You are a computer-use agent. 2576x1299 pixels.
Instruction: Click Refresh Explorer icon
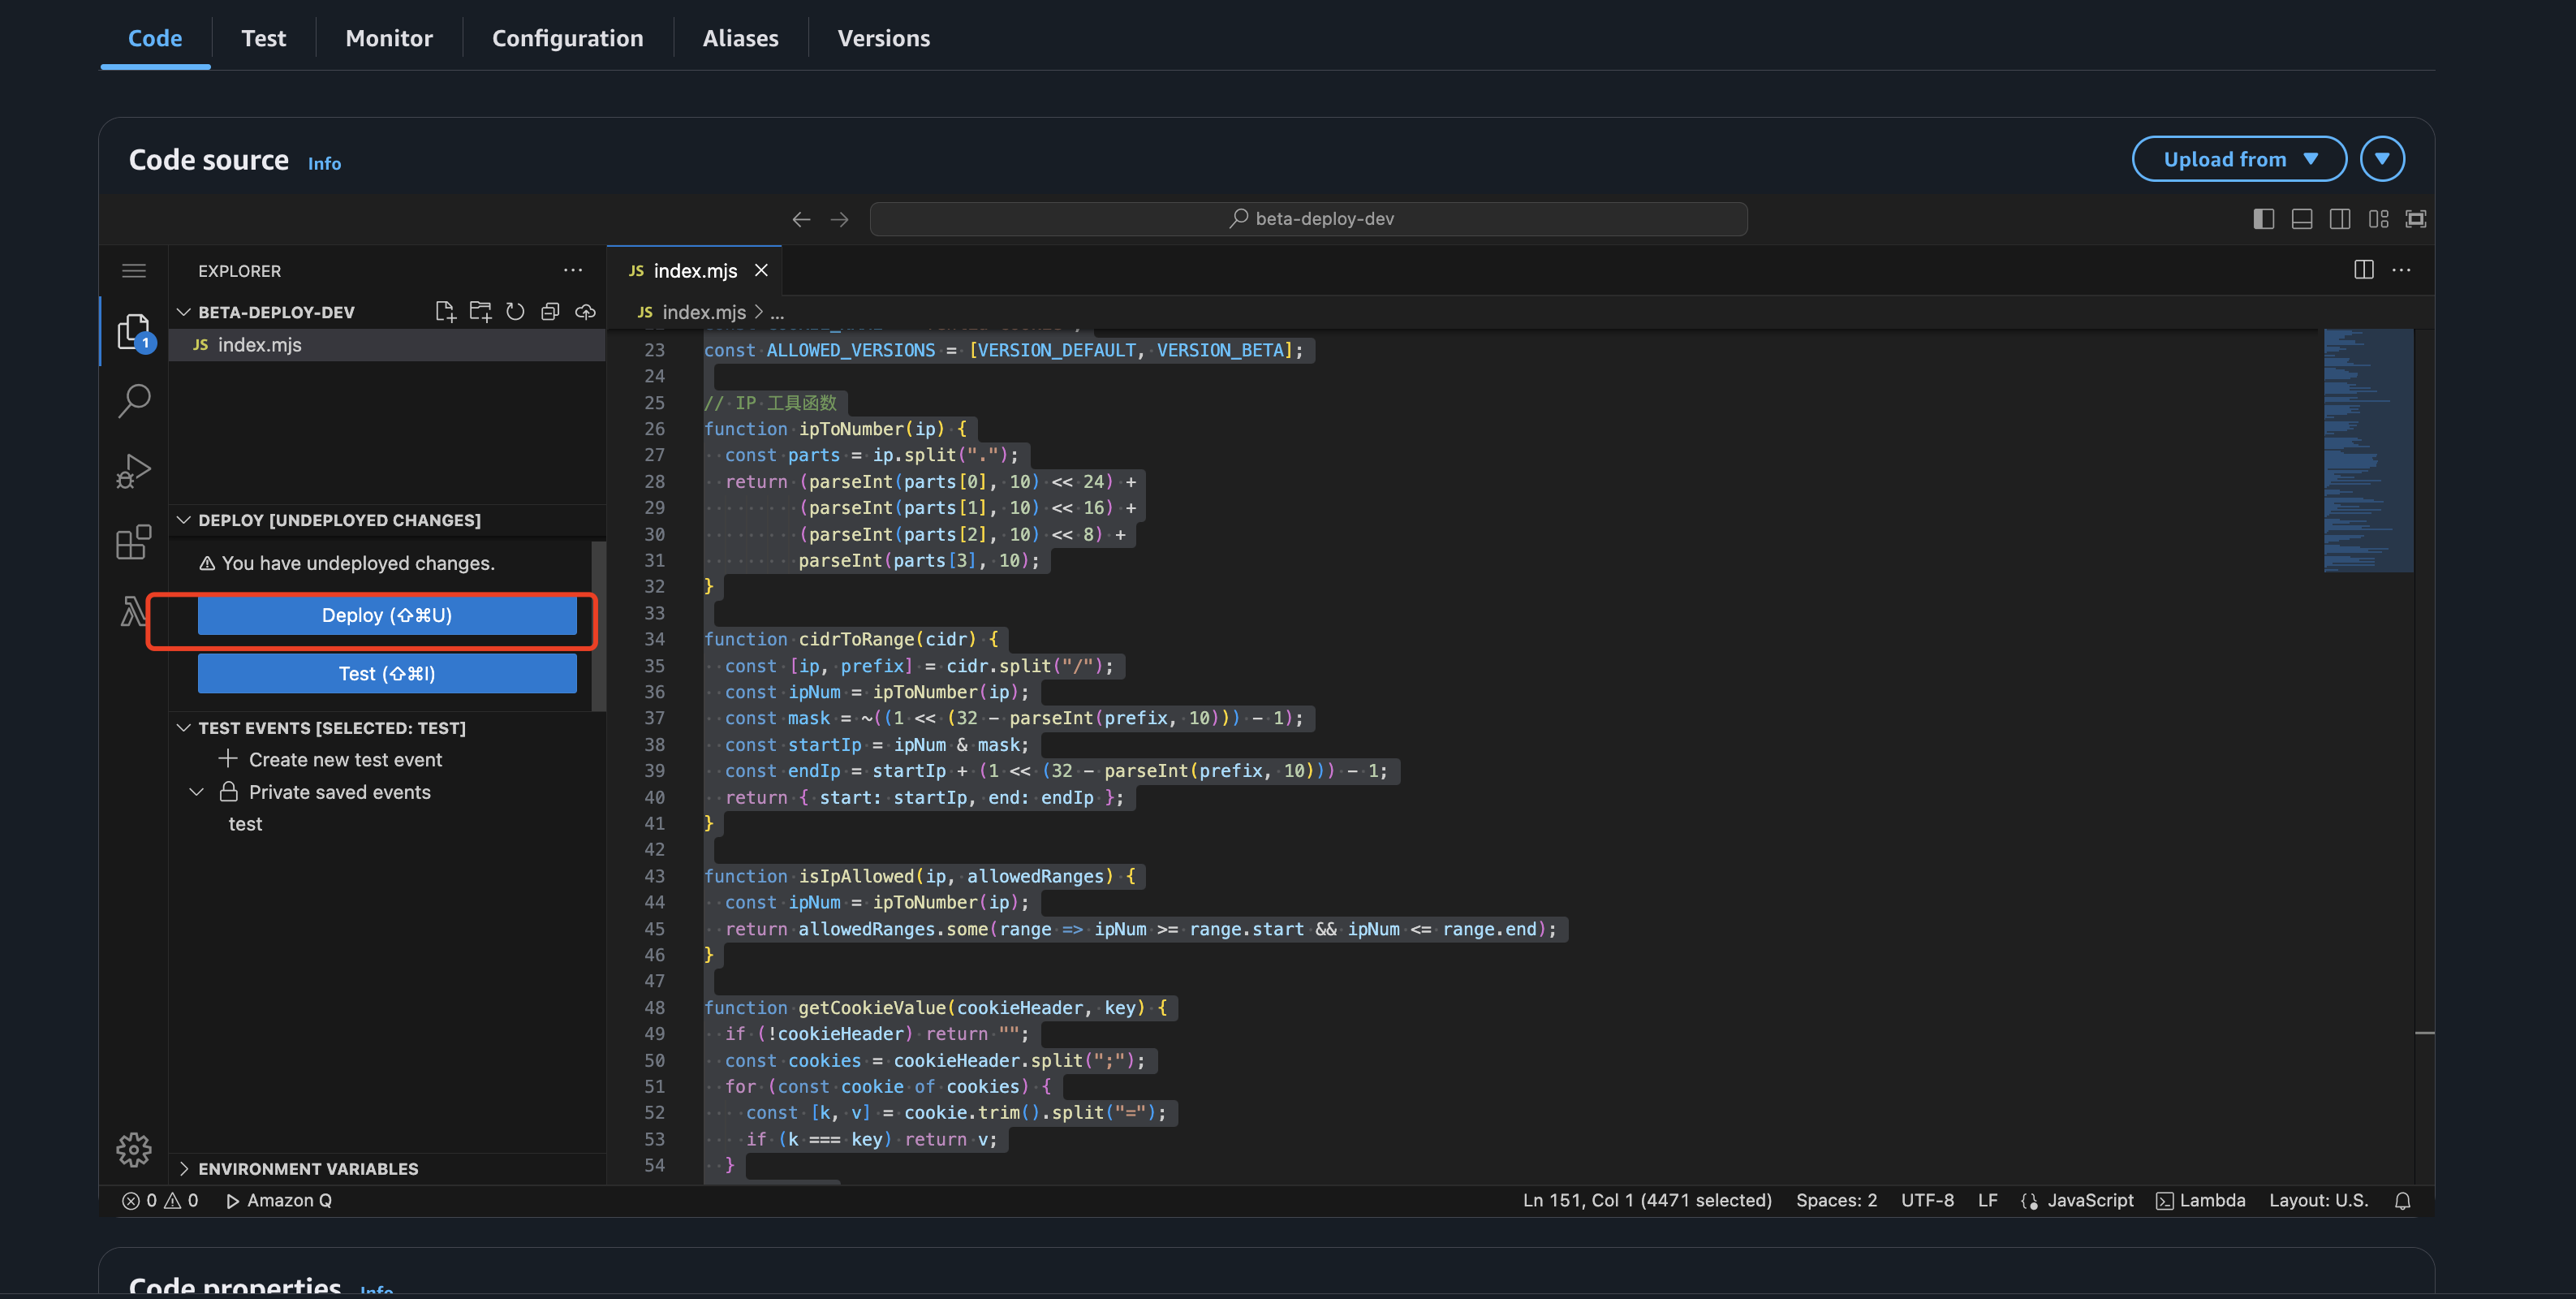click(x=515, y=312)
